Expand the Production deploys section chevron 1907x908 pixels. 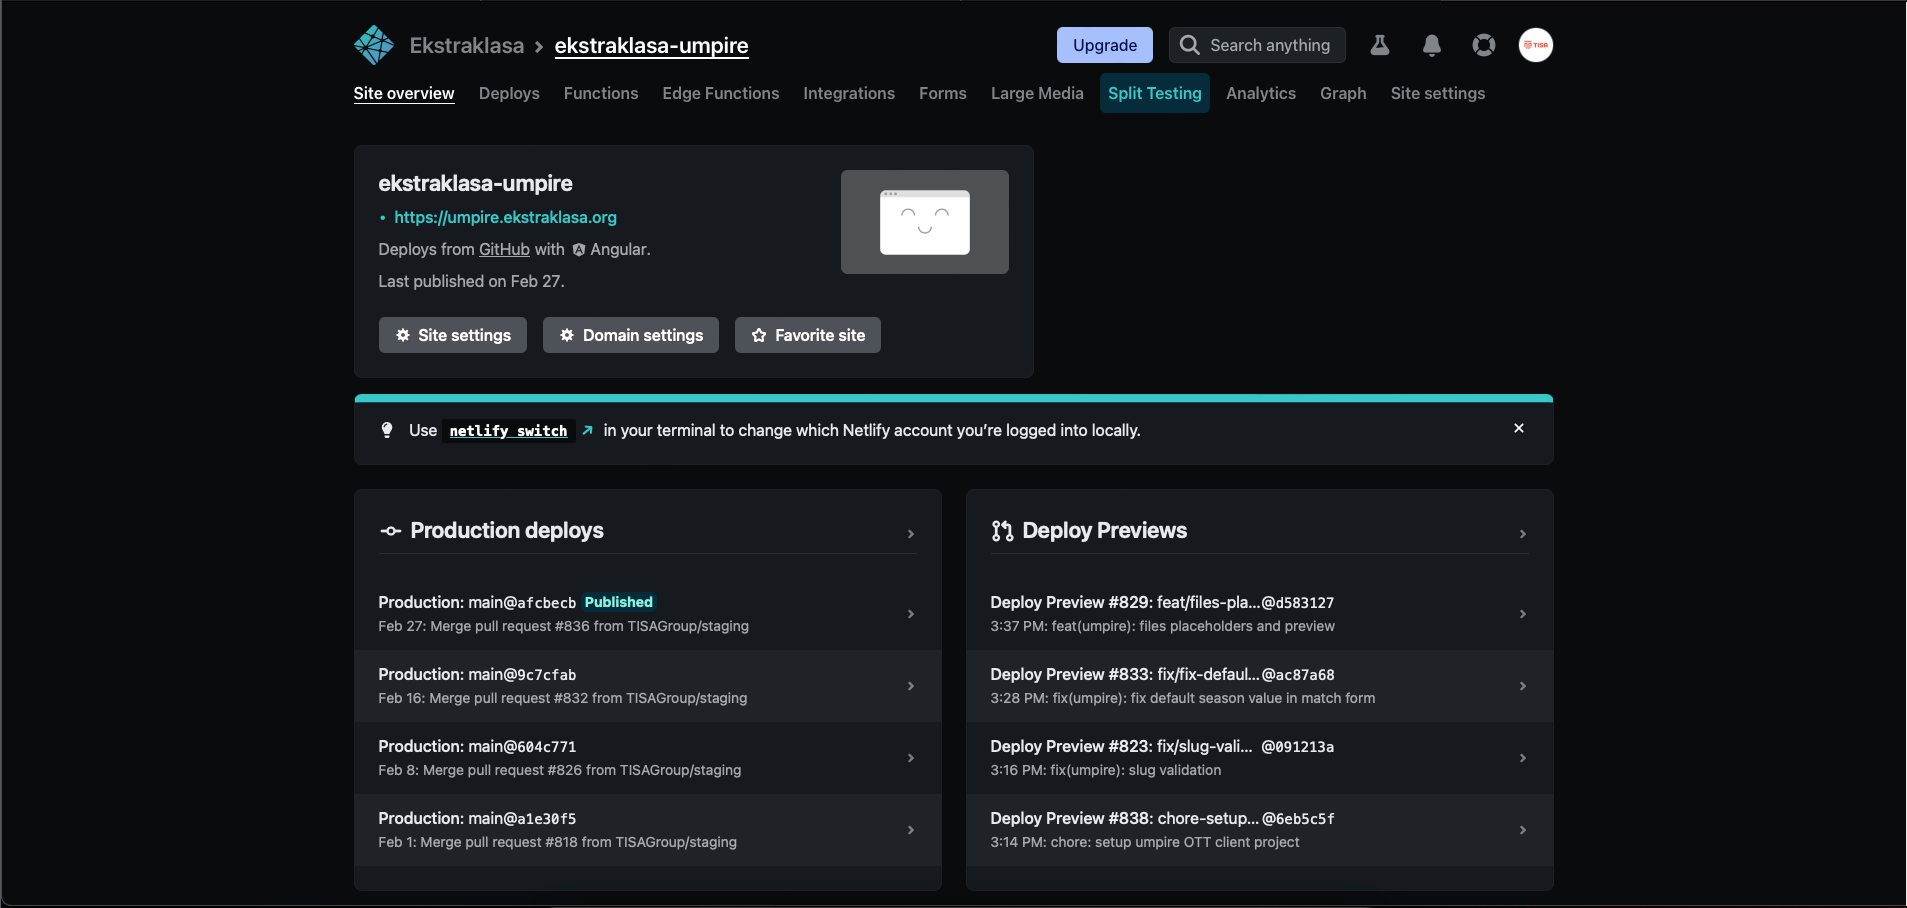(911, 534)
